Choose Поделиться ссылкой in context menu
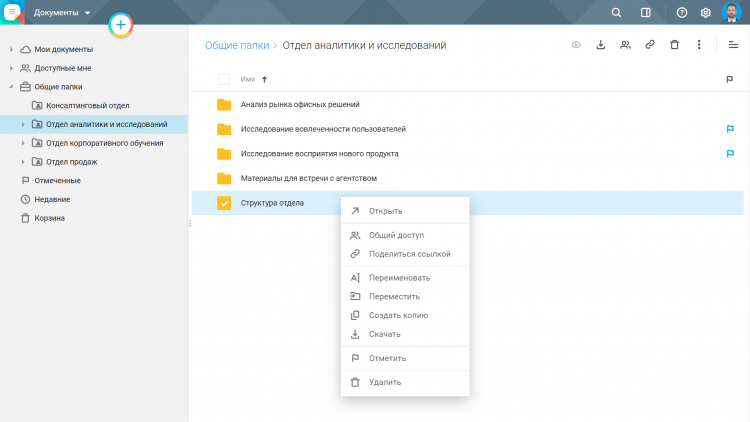Viewport: 750px width, 422px height. tap(405, 254)
